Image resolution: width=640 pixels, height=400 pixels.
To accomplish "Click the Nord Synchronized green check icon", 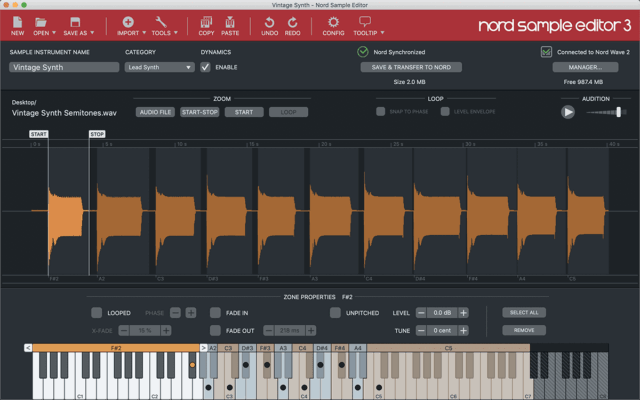I will [x=362, y=52].
